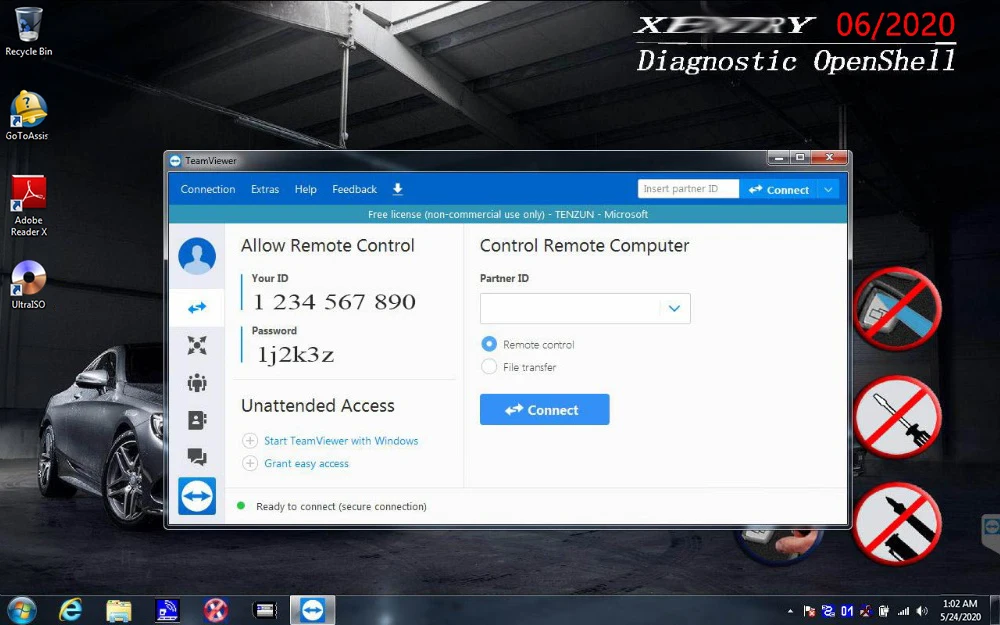This screenshot has width=1000, height=625.
Task: Open the UltraISO desktop shortcut
Action: click(x=28, y=285)
